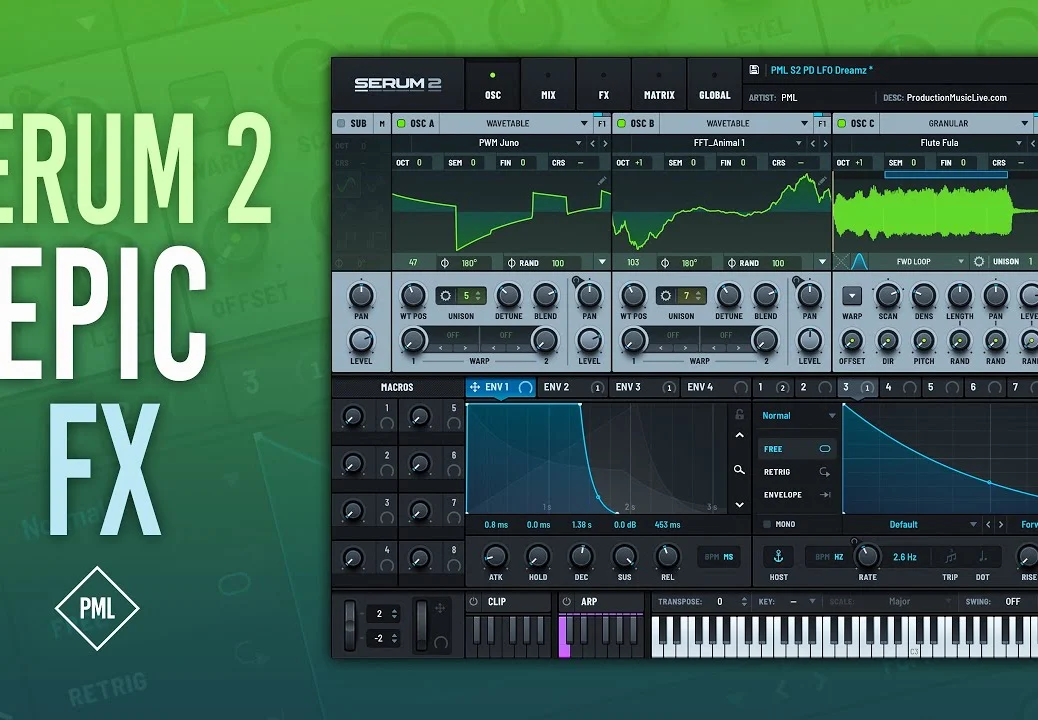Image resolution: width=1038 pixels, height=720 pixels.
Task: Disable oscillator OSC C
Action: pos(841,123)
